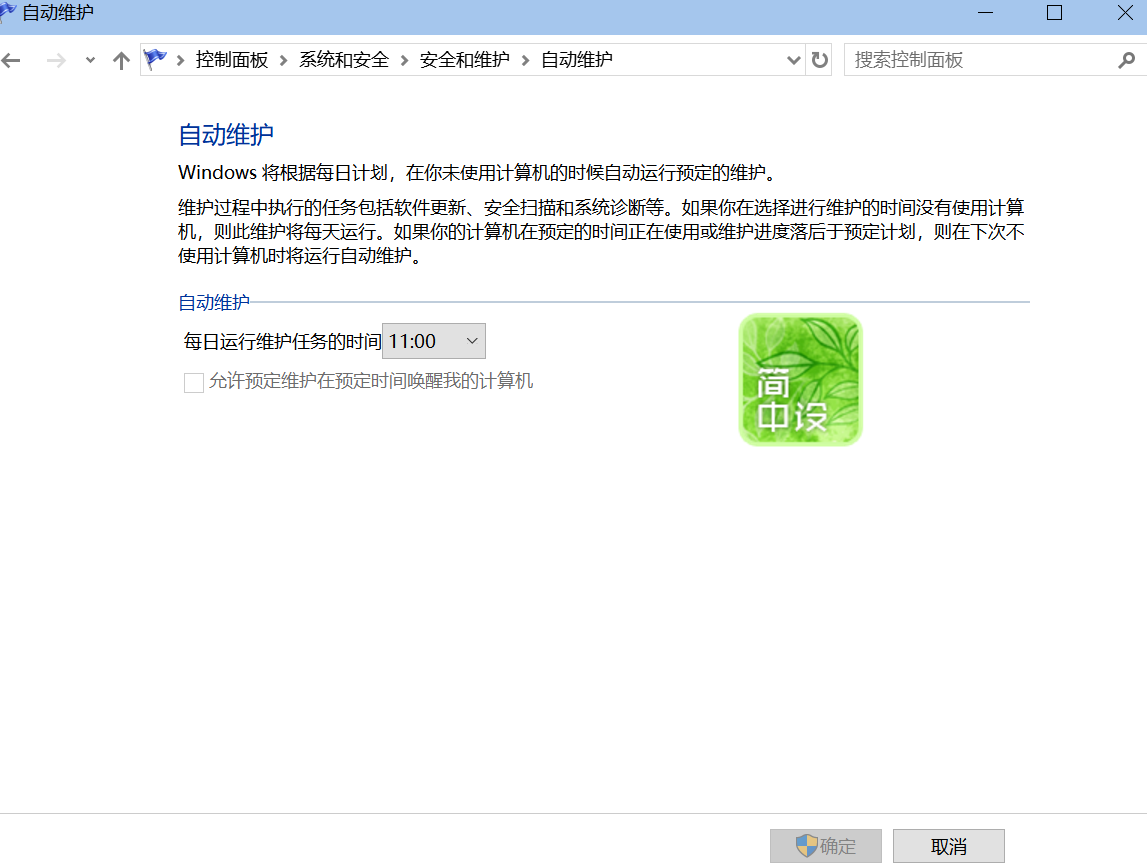Expand the chevron after 安全和维护
Viewport: 1147px width, 864px height.
pos(525,60)
